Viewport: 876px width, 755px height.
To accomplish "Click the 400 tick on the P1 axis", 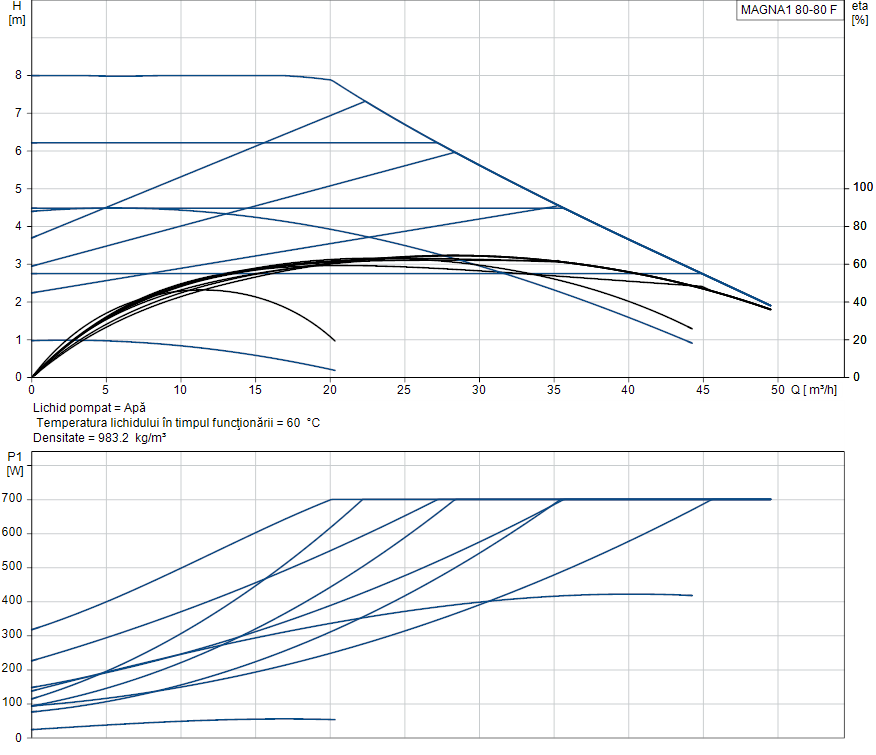I will click(x=13, y=601).
